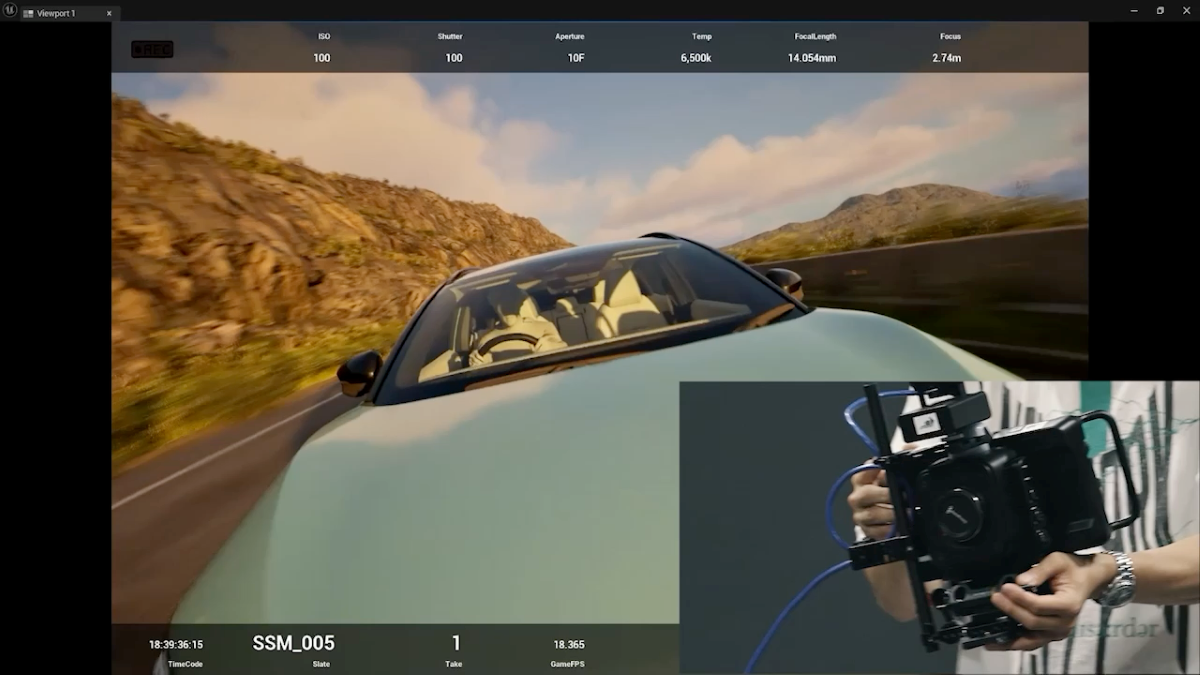The width and height of the screenshot is (1200, 675).
Task: Click the Viewport 1 tab icon
Action: click(x=28, y=13)
